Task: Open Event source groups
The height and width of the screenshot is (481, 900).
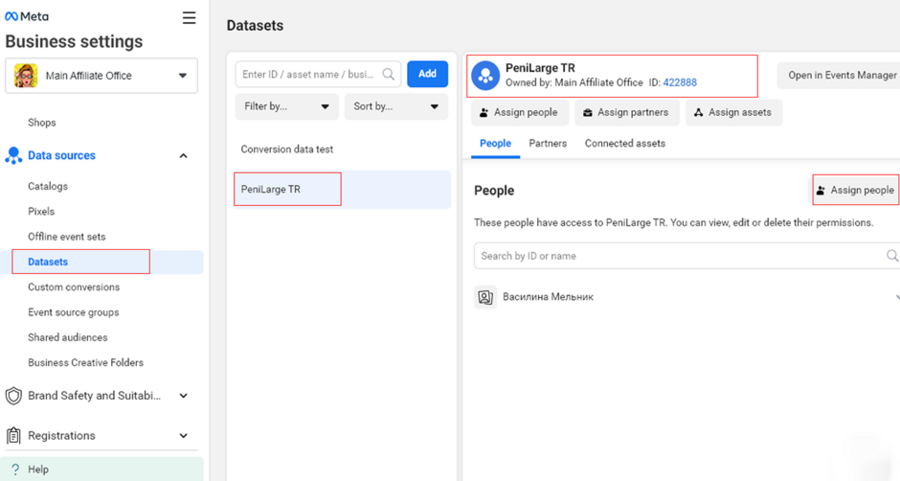Action: (x=73, y=312)
